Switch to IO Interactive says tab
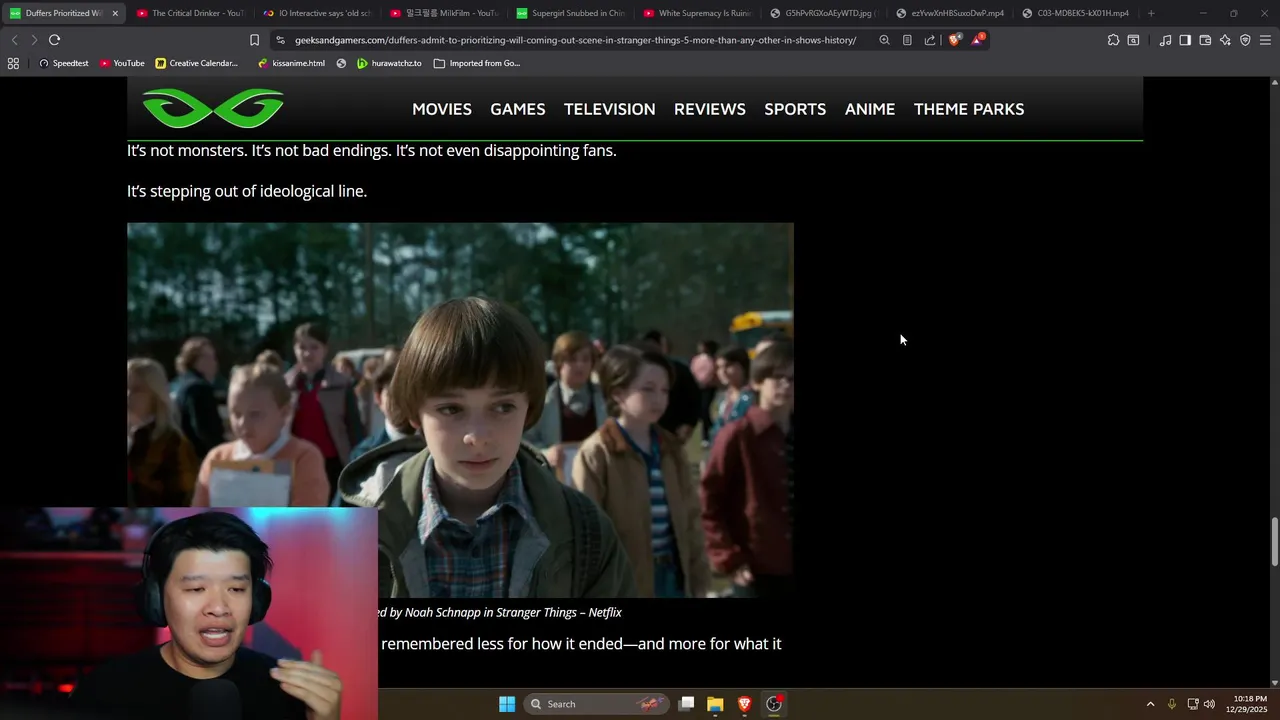The image size is (1280, 720). click(x=317, y=13)
